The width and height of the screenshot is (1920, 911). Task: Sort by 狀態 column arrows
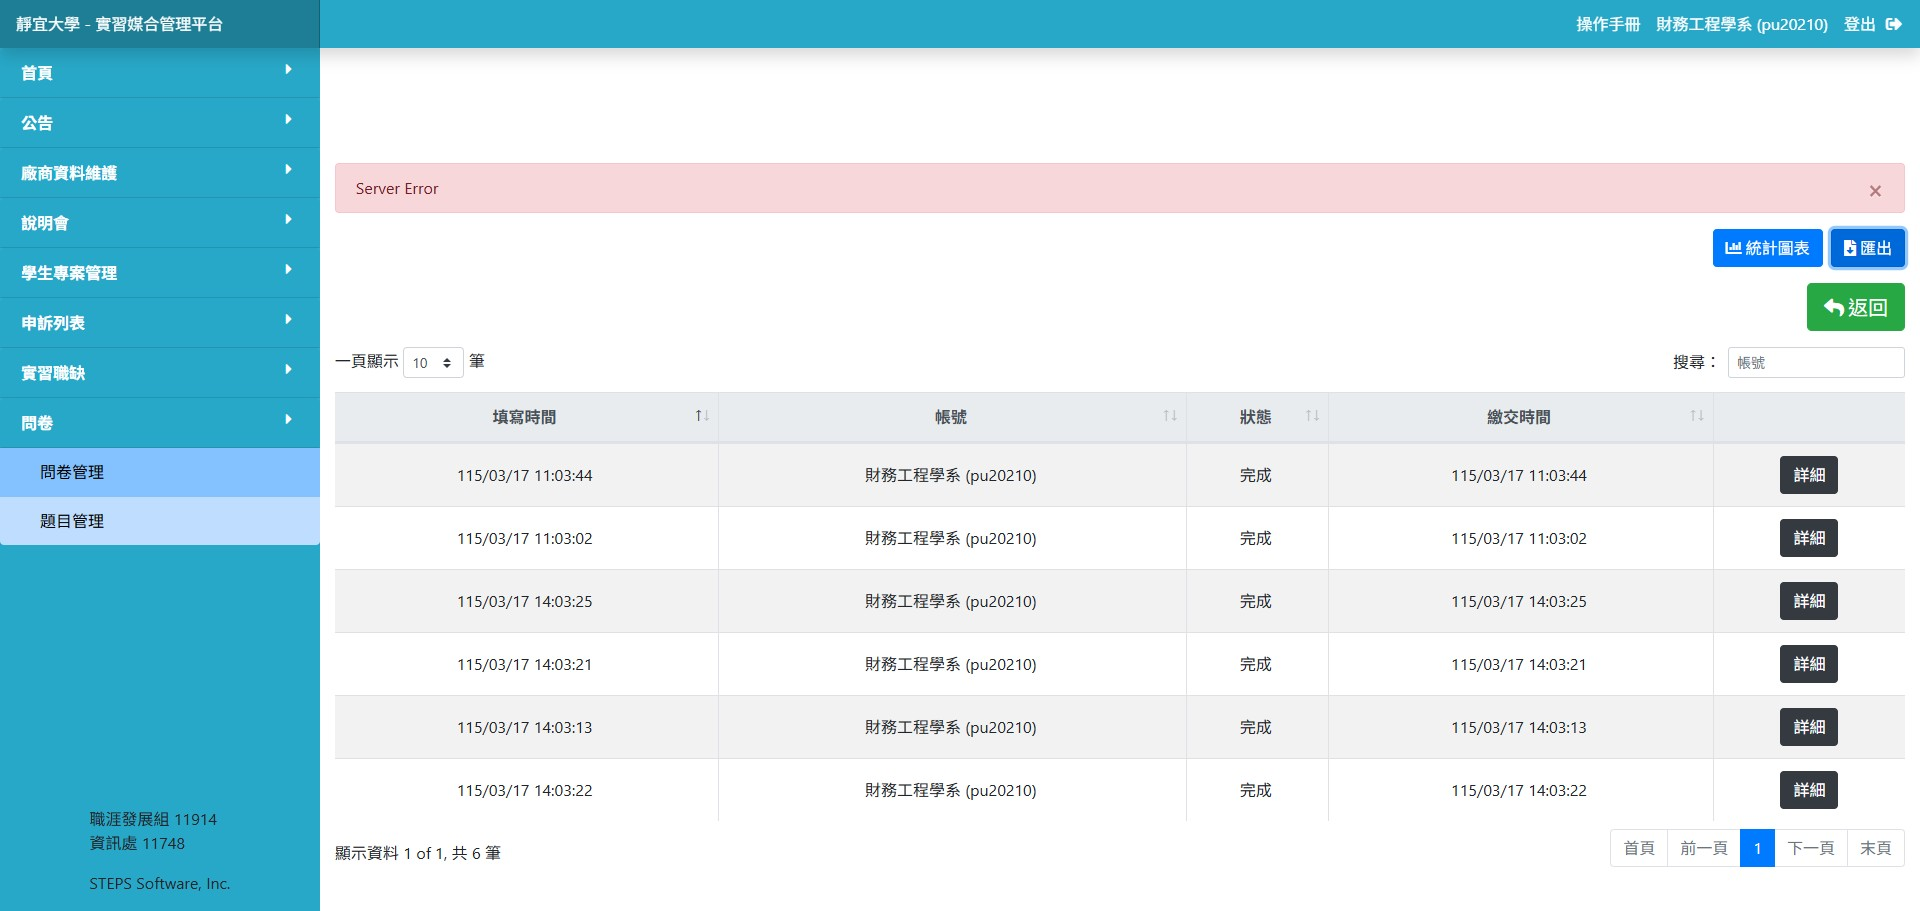[1312, 416]
